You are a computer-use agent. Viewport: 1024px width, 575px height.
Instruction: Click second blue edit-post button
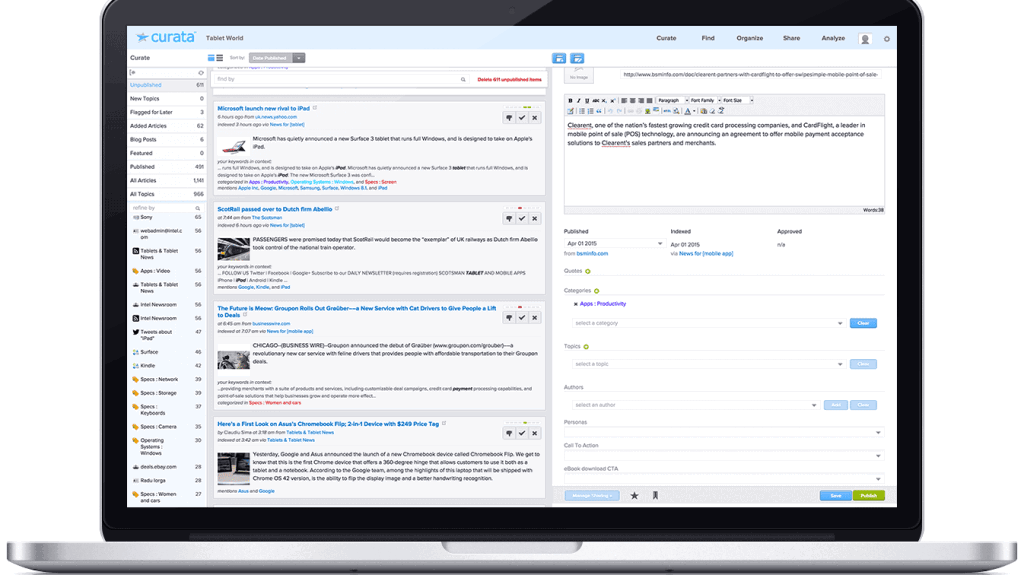(x=577, y=59)
